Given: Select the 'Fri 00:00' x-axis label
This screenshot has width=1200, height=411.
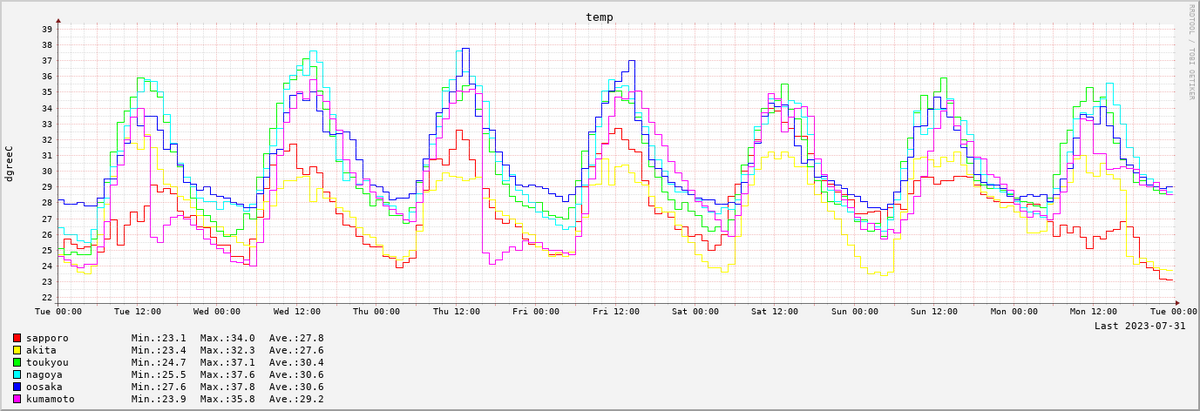Looking at the screenshot, I should (538, 311).
